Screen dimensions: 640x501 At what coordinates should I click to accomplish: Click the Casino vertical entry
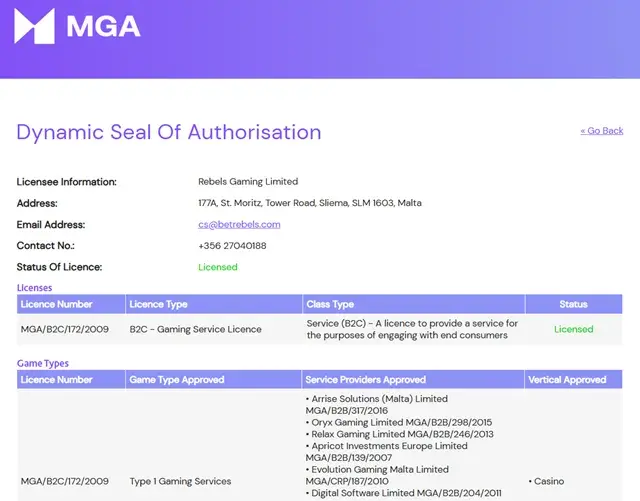pos(546,481)
